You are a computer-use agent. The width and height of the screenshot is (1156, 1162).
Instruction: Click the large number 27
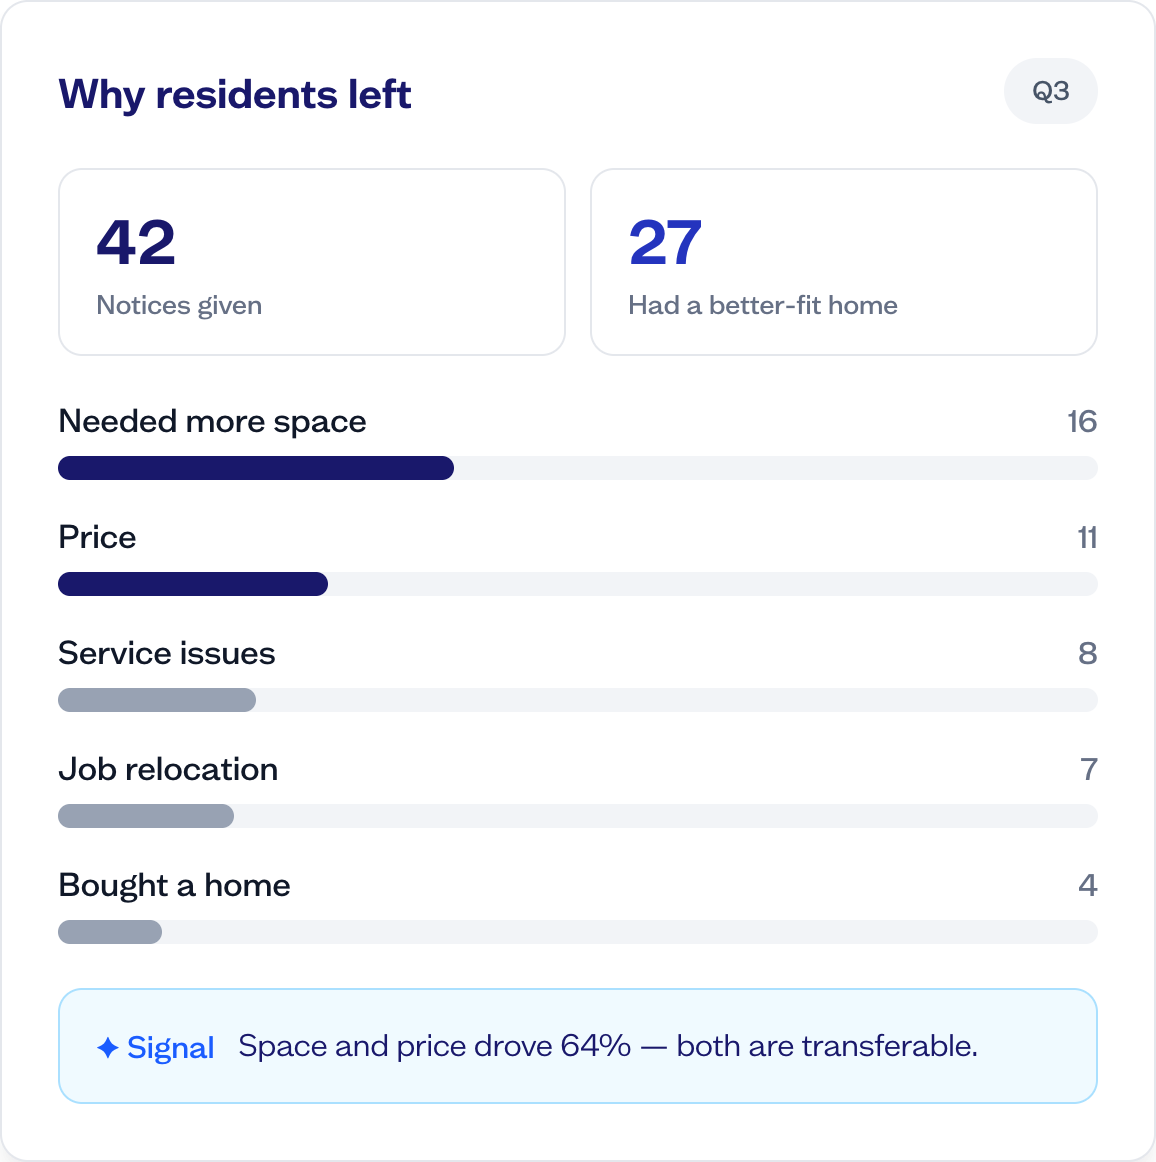[665, 242]
